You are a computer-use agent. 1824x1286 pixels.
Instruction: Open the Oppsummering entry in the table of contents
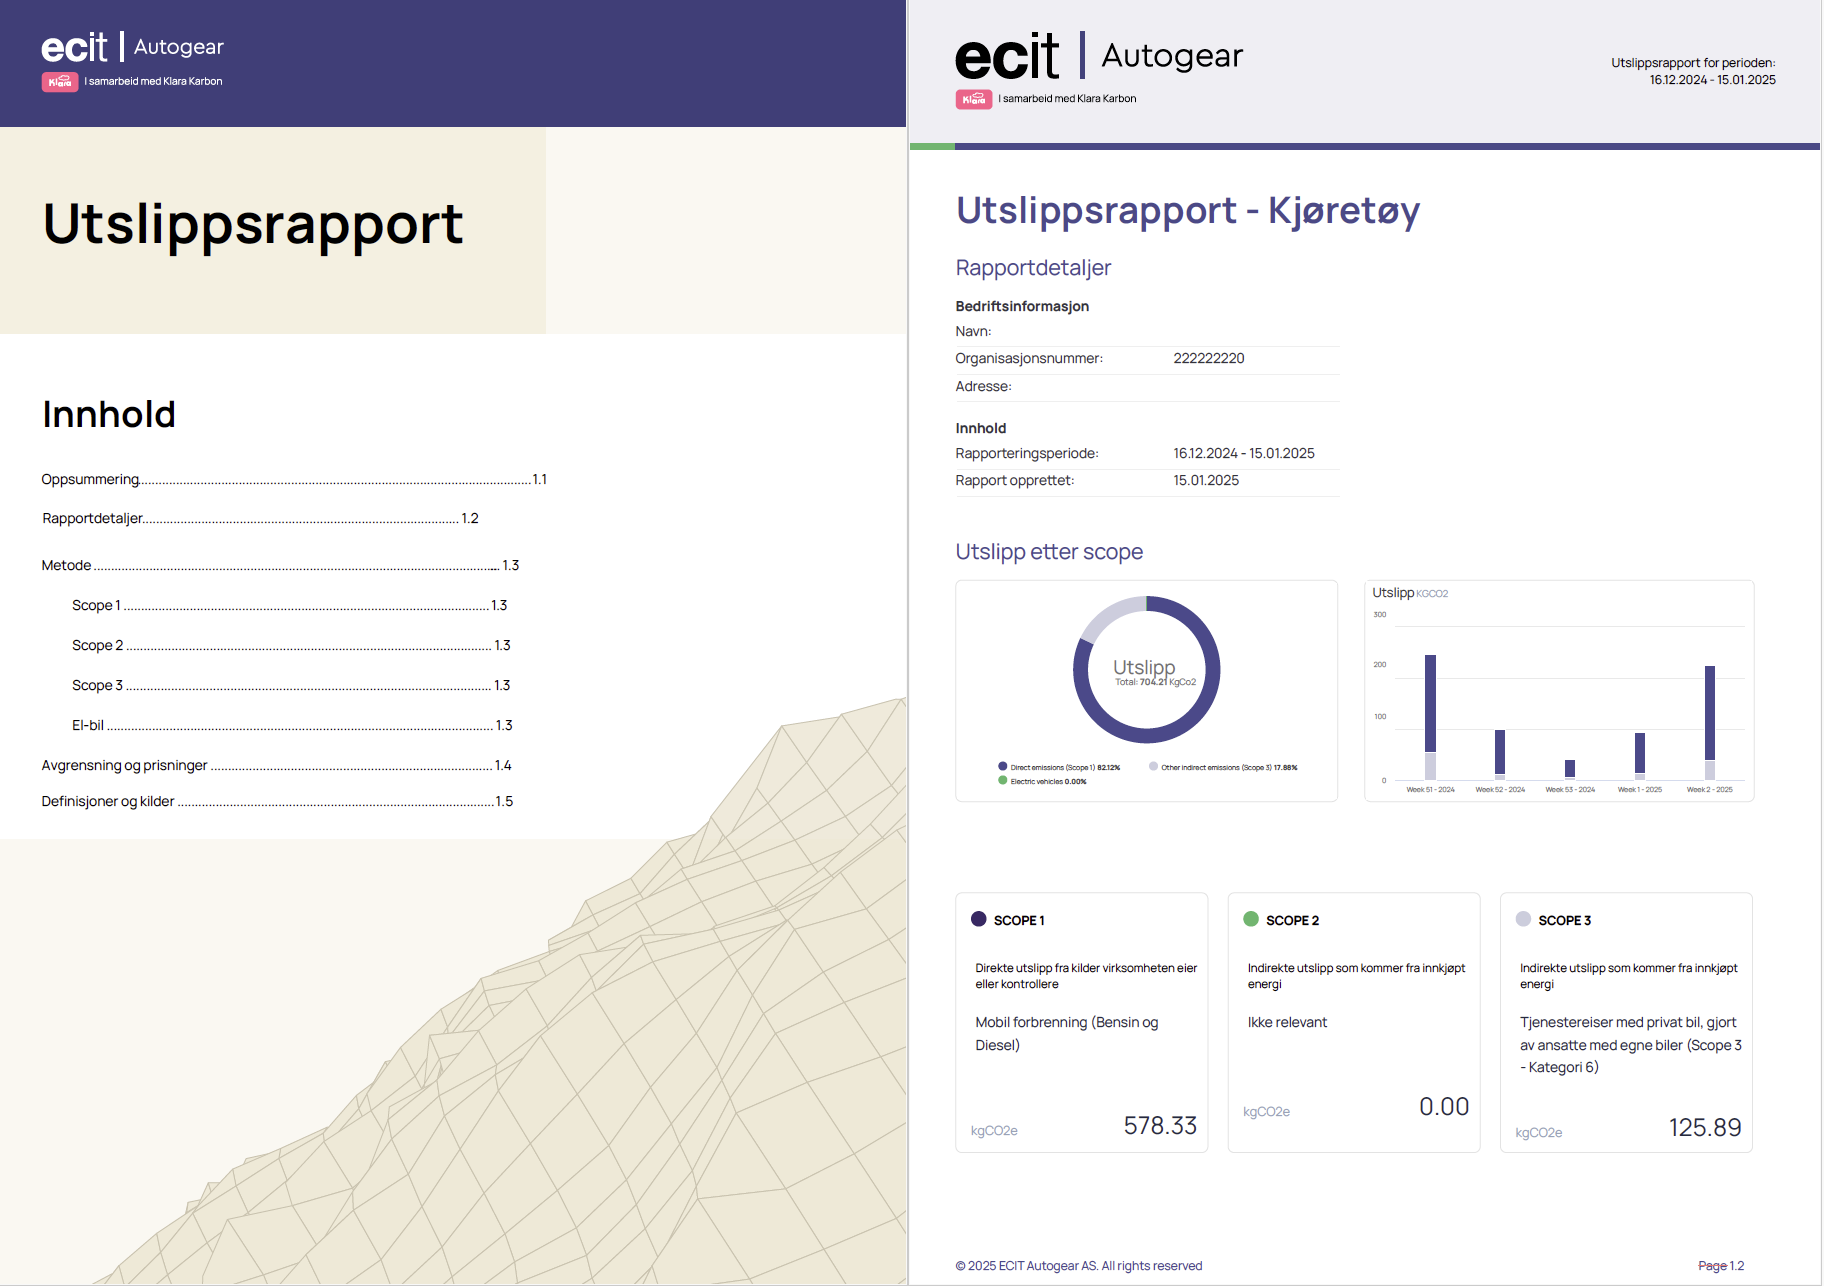91,479
